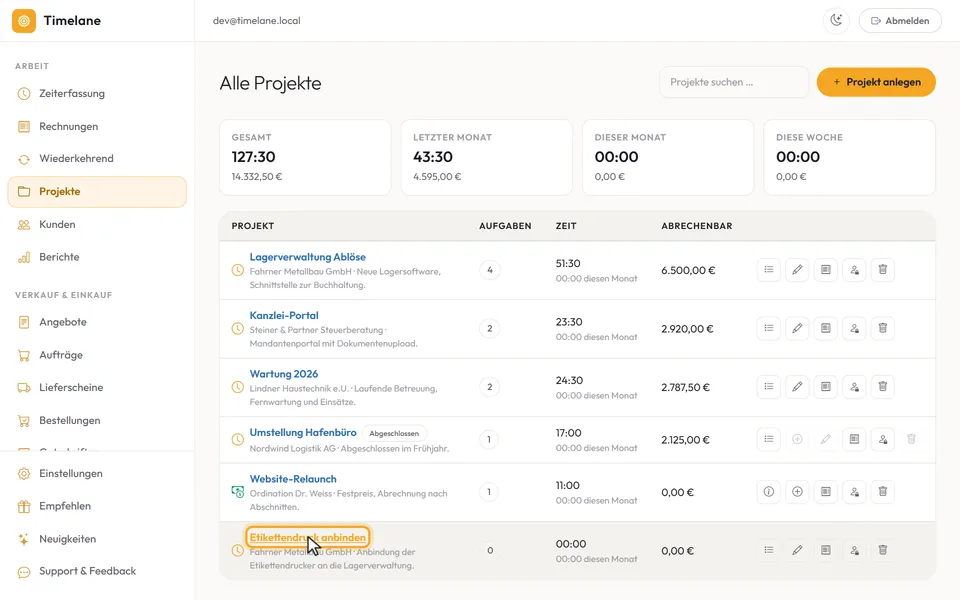The width and height of the screenshot is (960, 600).
Task: Click the Projekt anlegen button
Action: click(x=876, y=82)
